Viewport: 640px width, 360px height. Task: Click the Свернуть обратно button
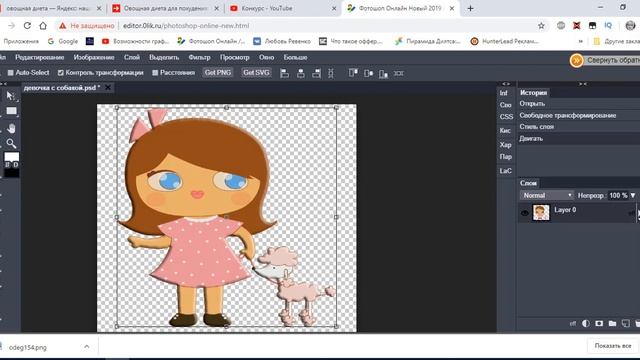click(605, 60)
